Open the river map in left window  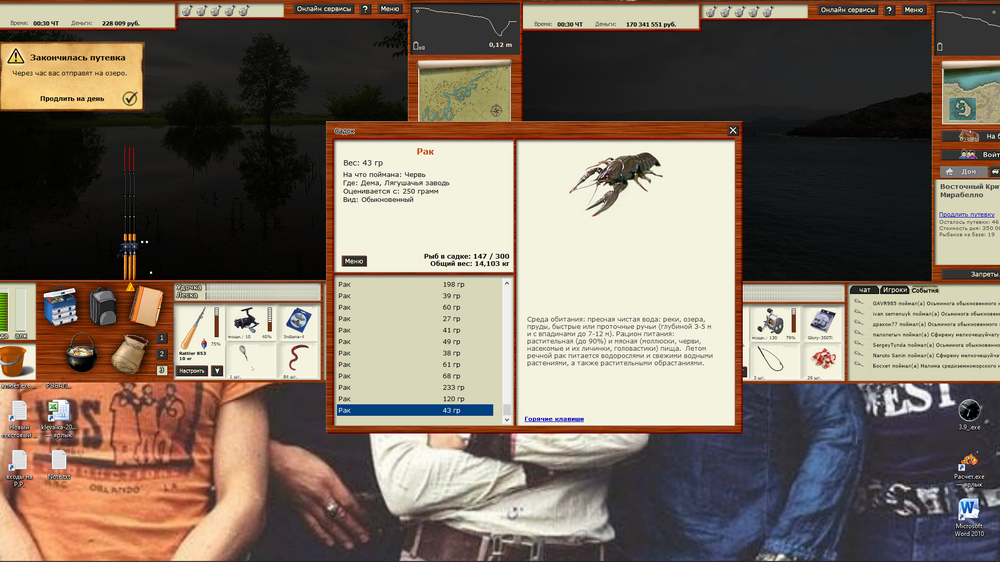(464, 92)
